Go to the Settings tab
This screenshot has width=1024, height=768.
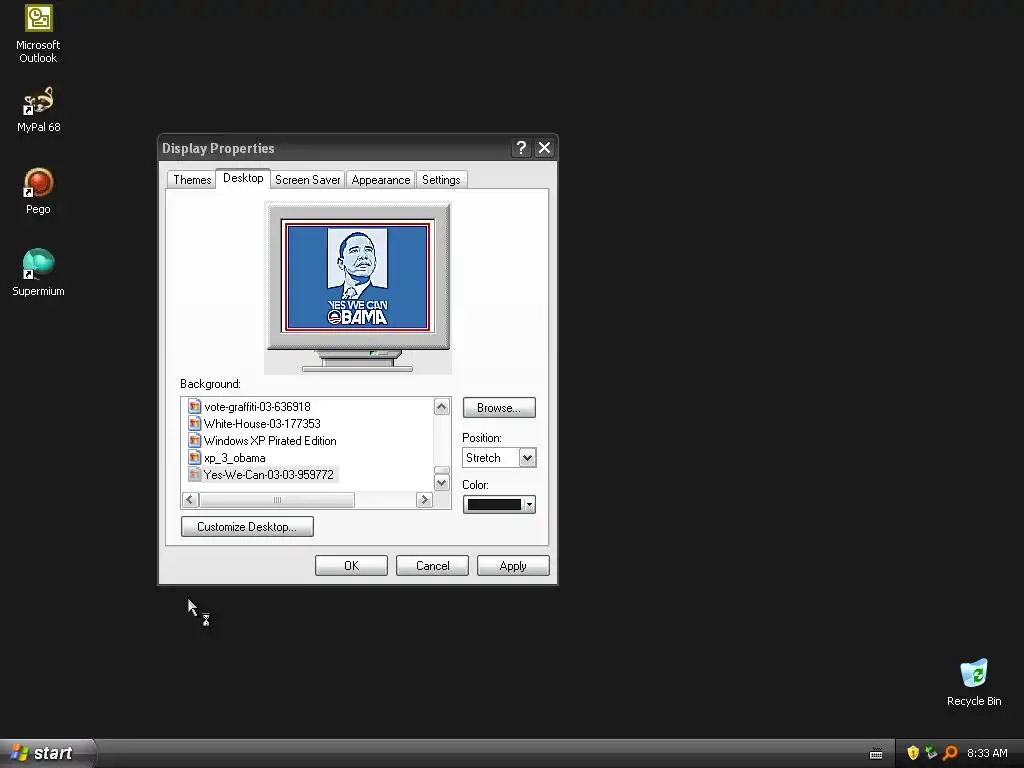coord(441,180)
